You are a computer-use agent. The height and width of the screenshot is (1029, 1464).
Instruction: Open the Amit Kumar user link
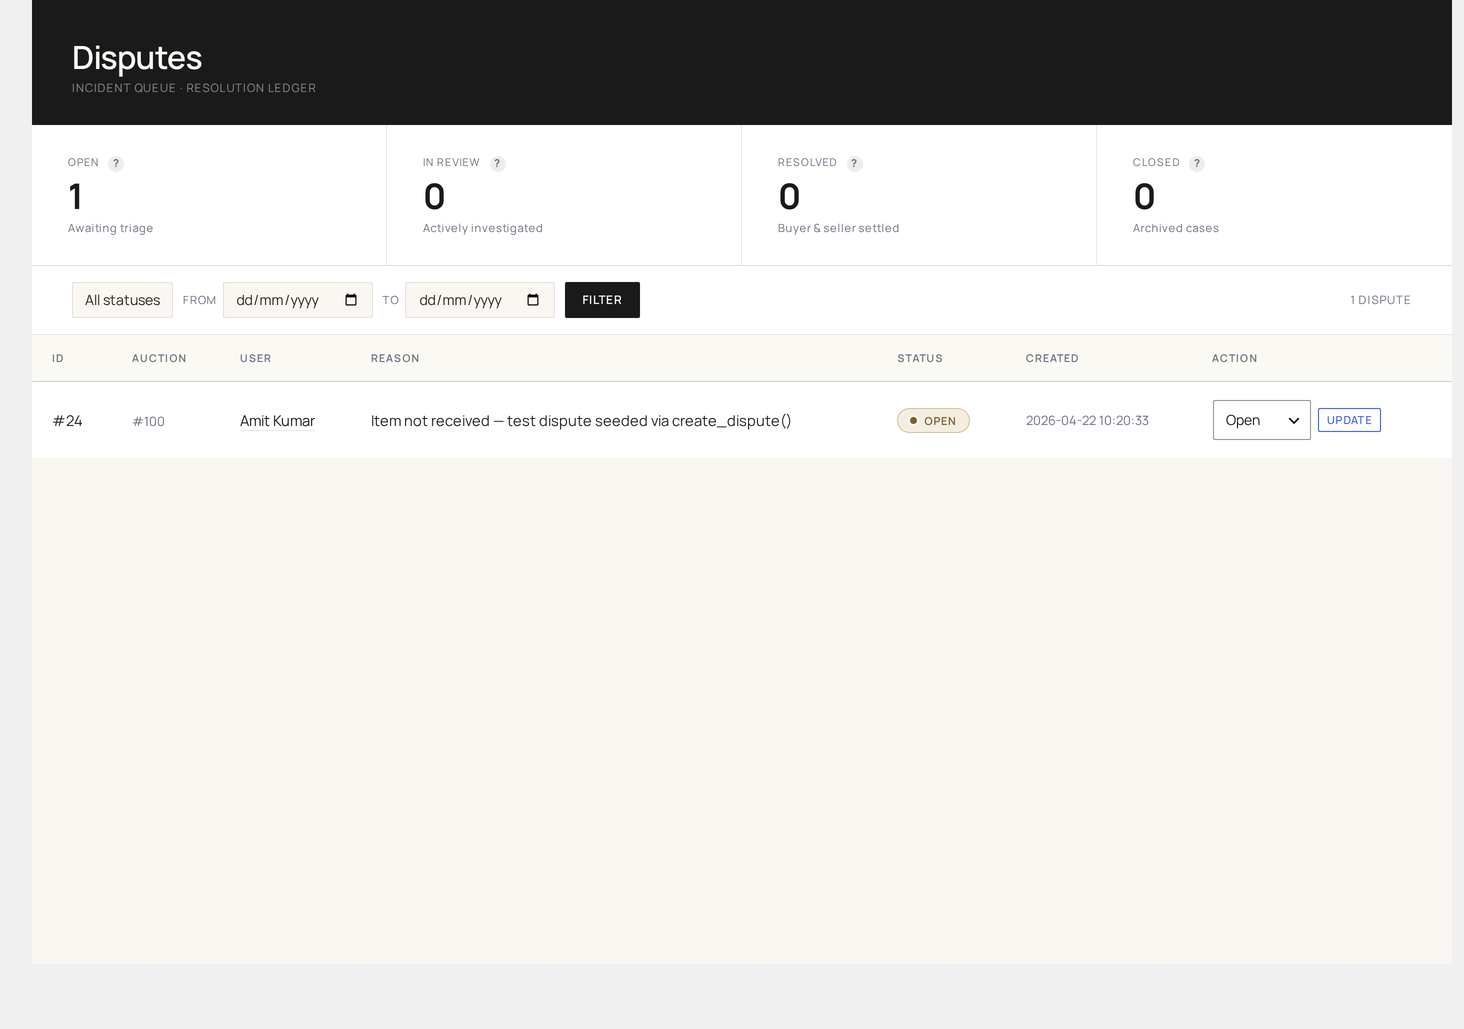(277, 421)
